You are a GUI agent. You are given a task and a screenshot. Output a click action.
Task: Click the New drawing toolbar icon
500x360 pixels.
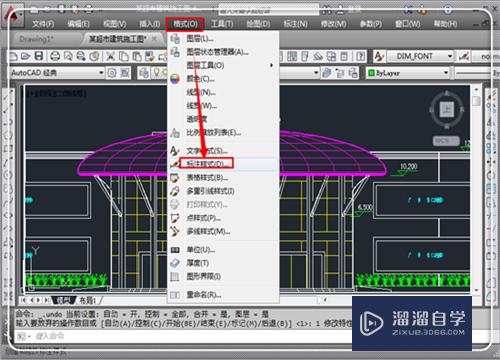13,56
